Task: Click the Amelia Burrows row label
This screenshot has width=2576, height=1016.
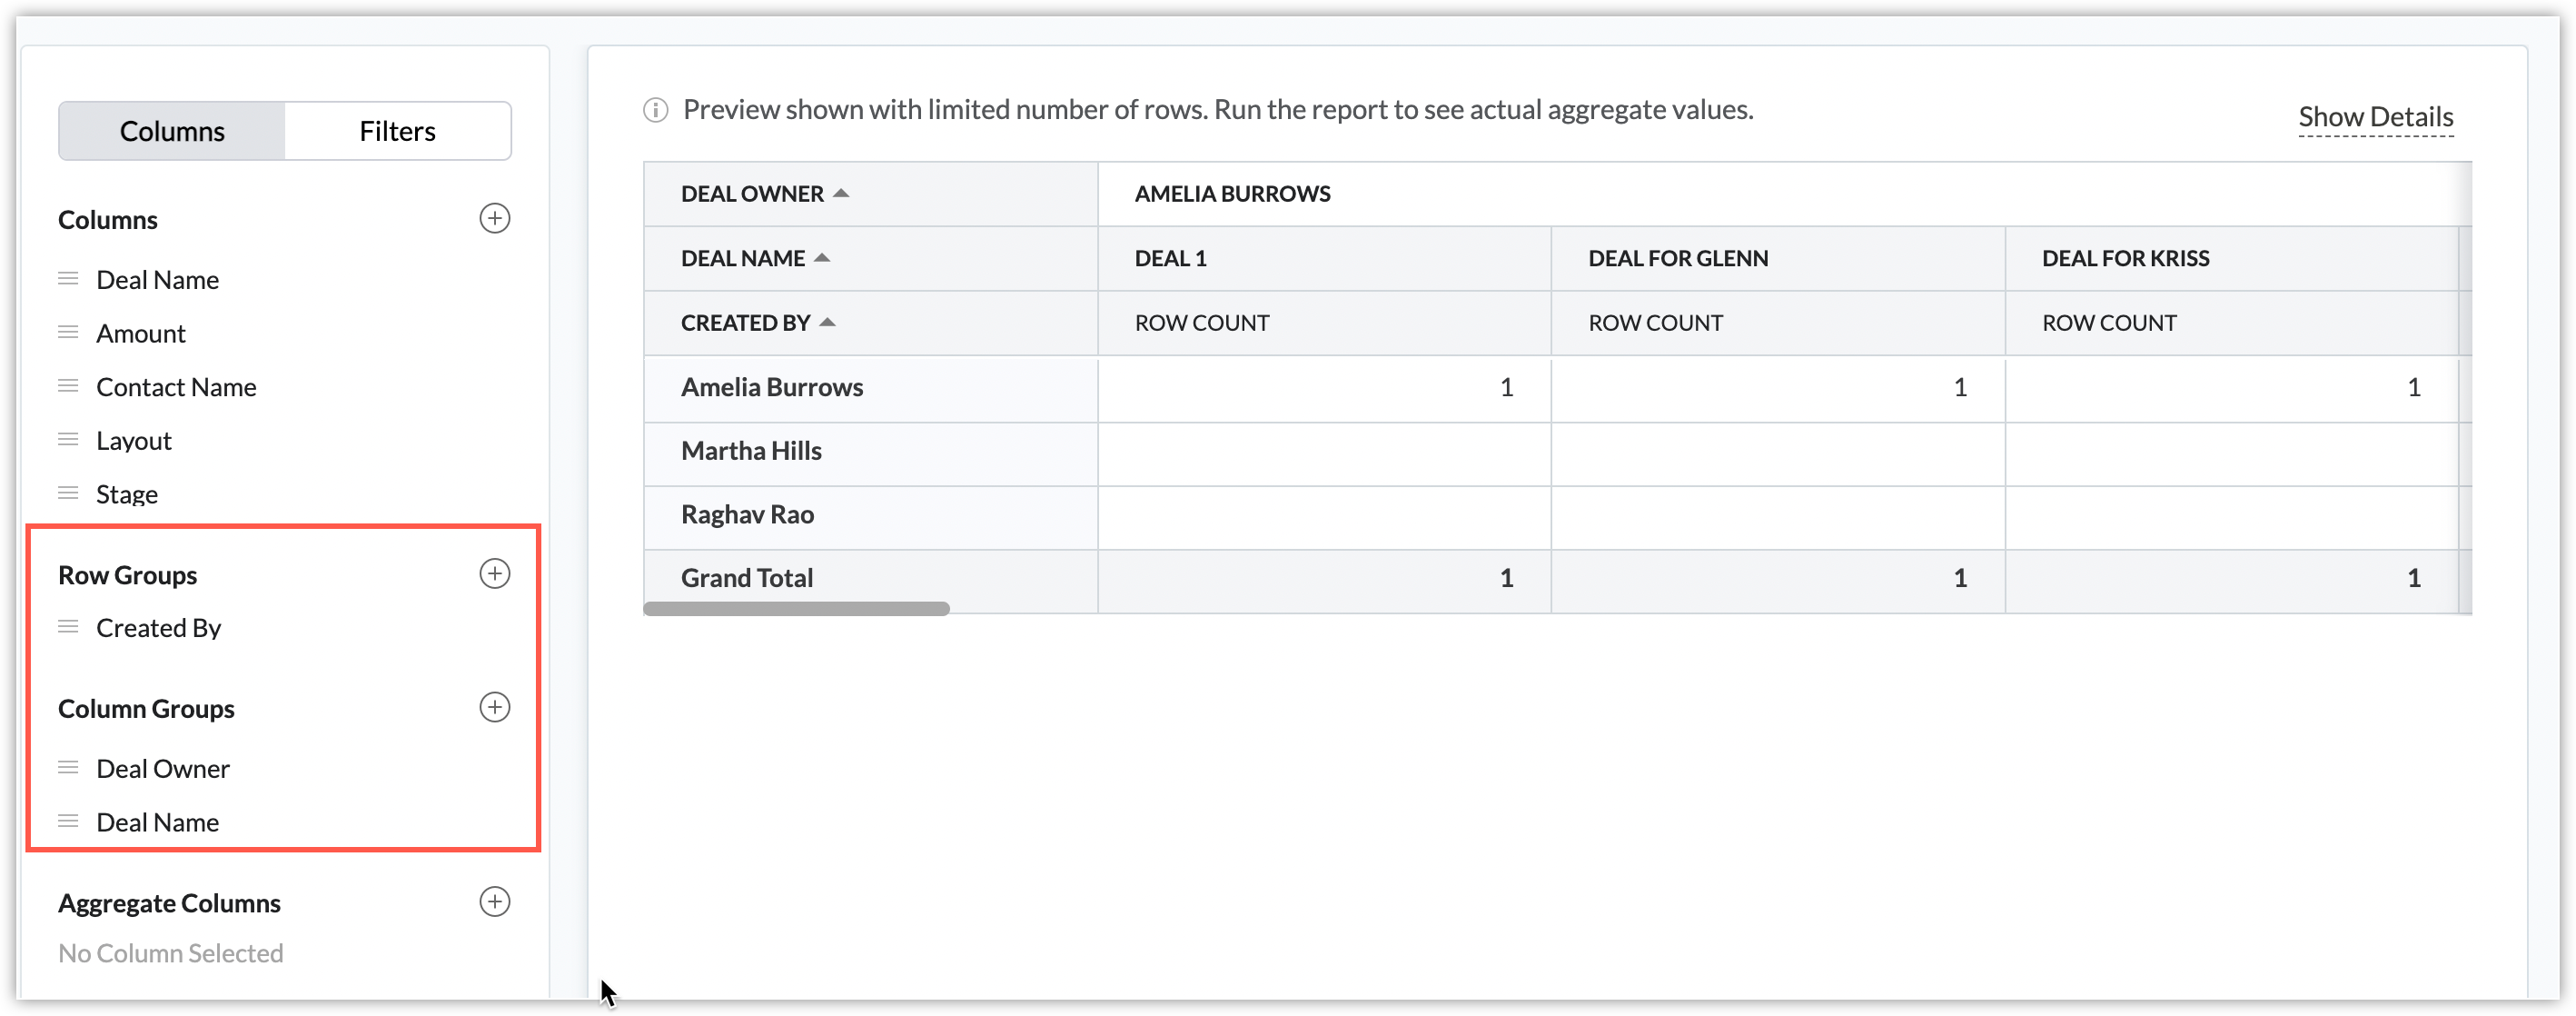Action: 771,387
